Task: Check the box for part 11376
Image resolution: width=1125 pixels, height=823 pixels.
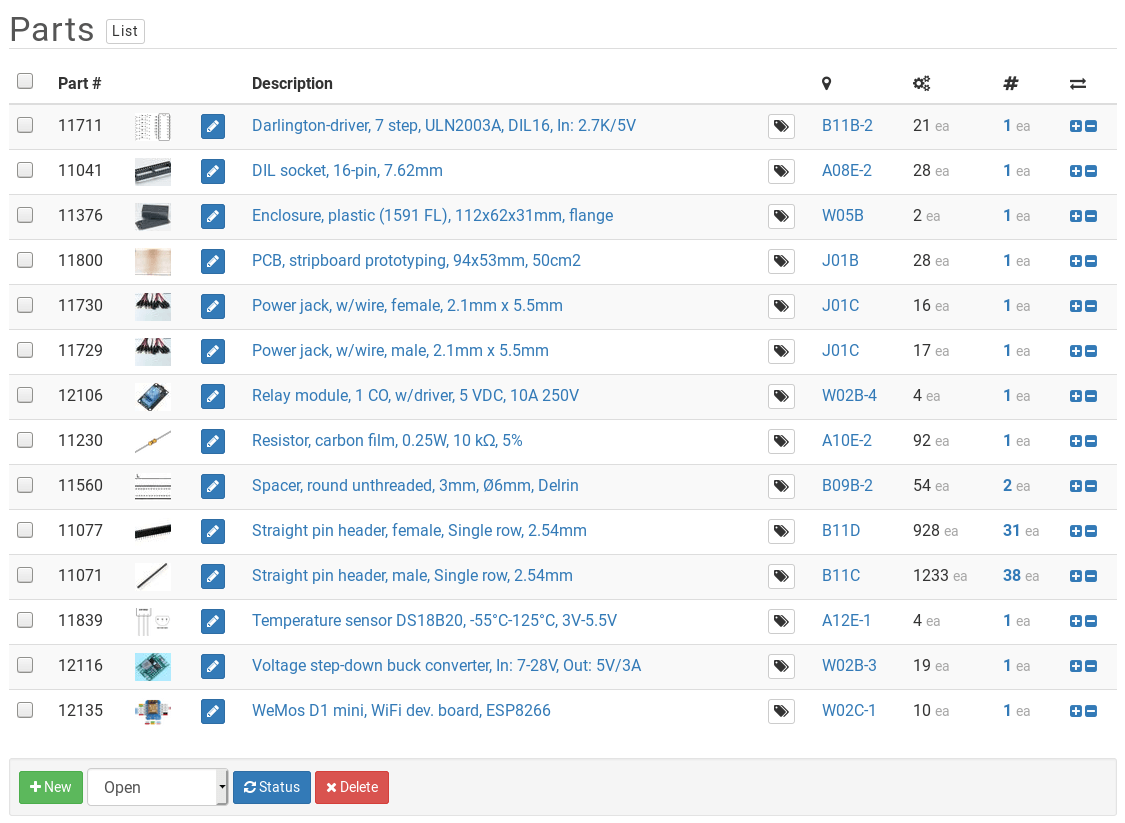Action: (x=25, y=215)
